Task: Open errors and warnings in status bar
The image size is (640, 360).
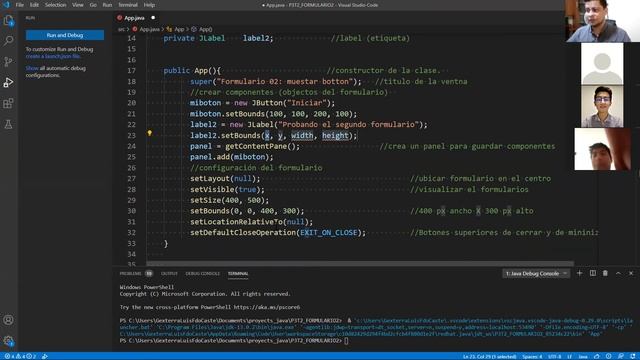Action: pyautogui.click(x=20, y=356)
